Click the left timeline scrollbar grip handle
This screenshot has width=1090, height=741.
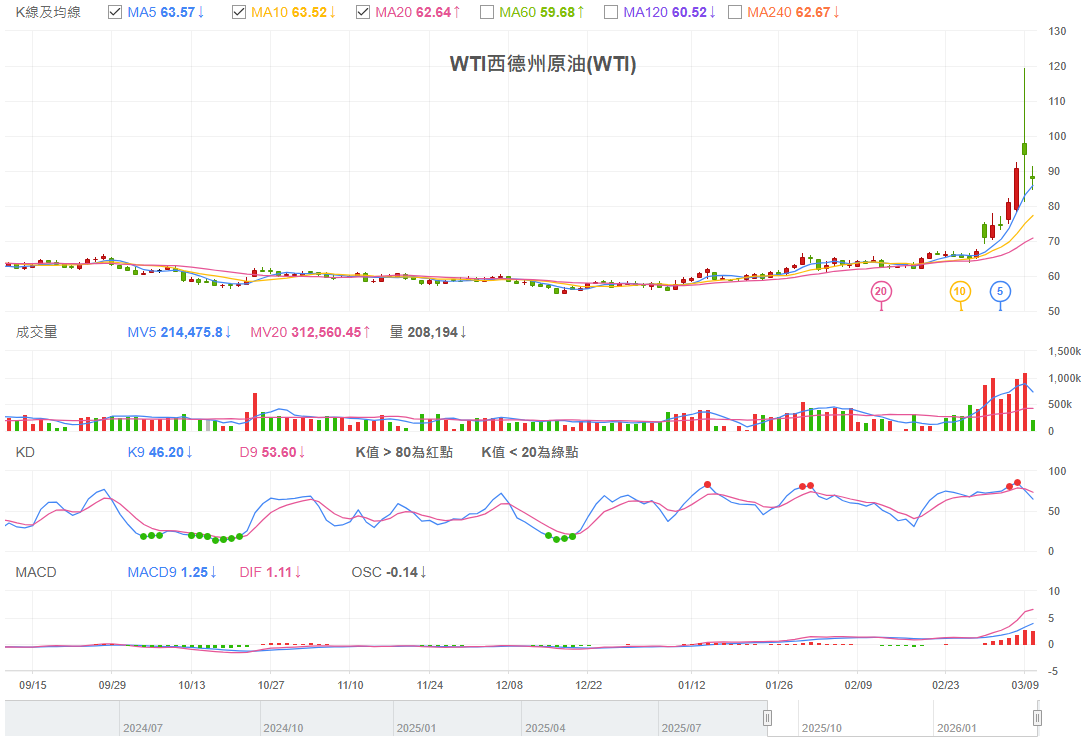pyautogui.click(x=768, y=717)
